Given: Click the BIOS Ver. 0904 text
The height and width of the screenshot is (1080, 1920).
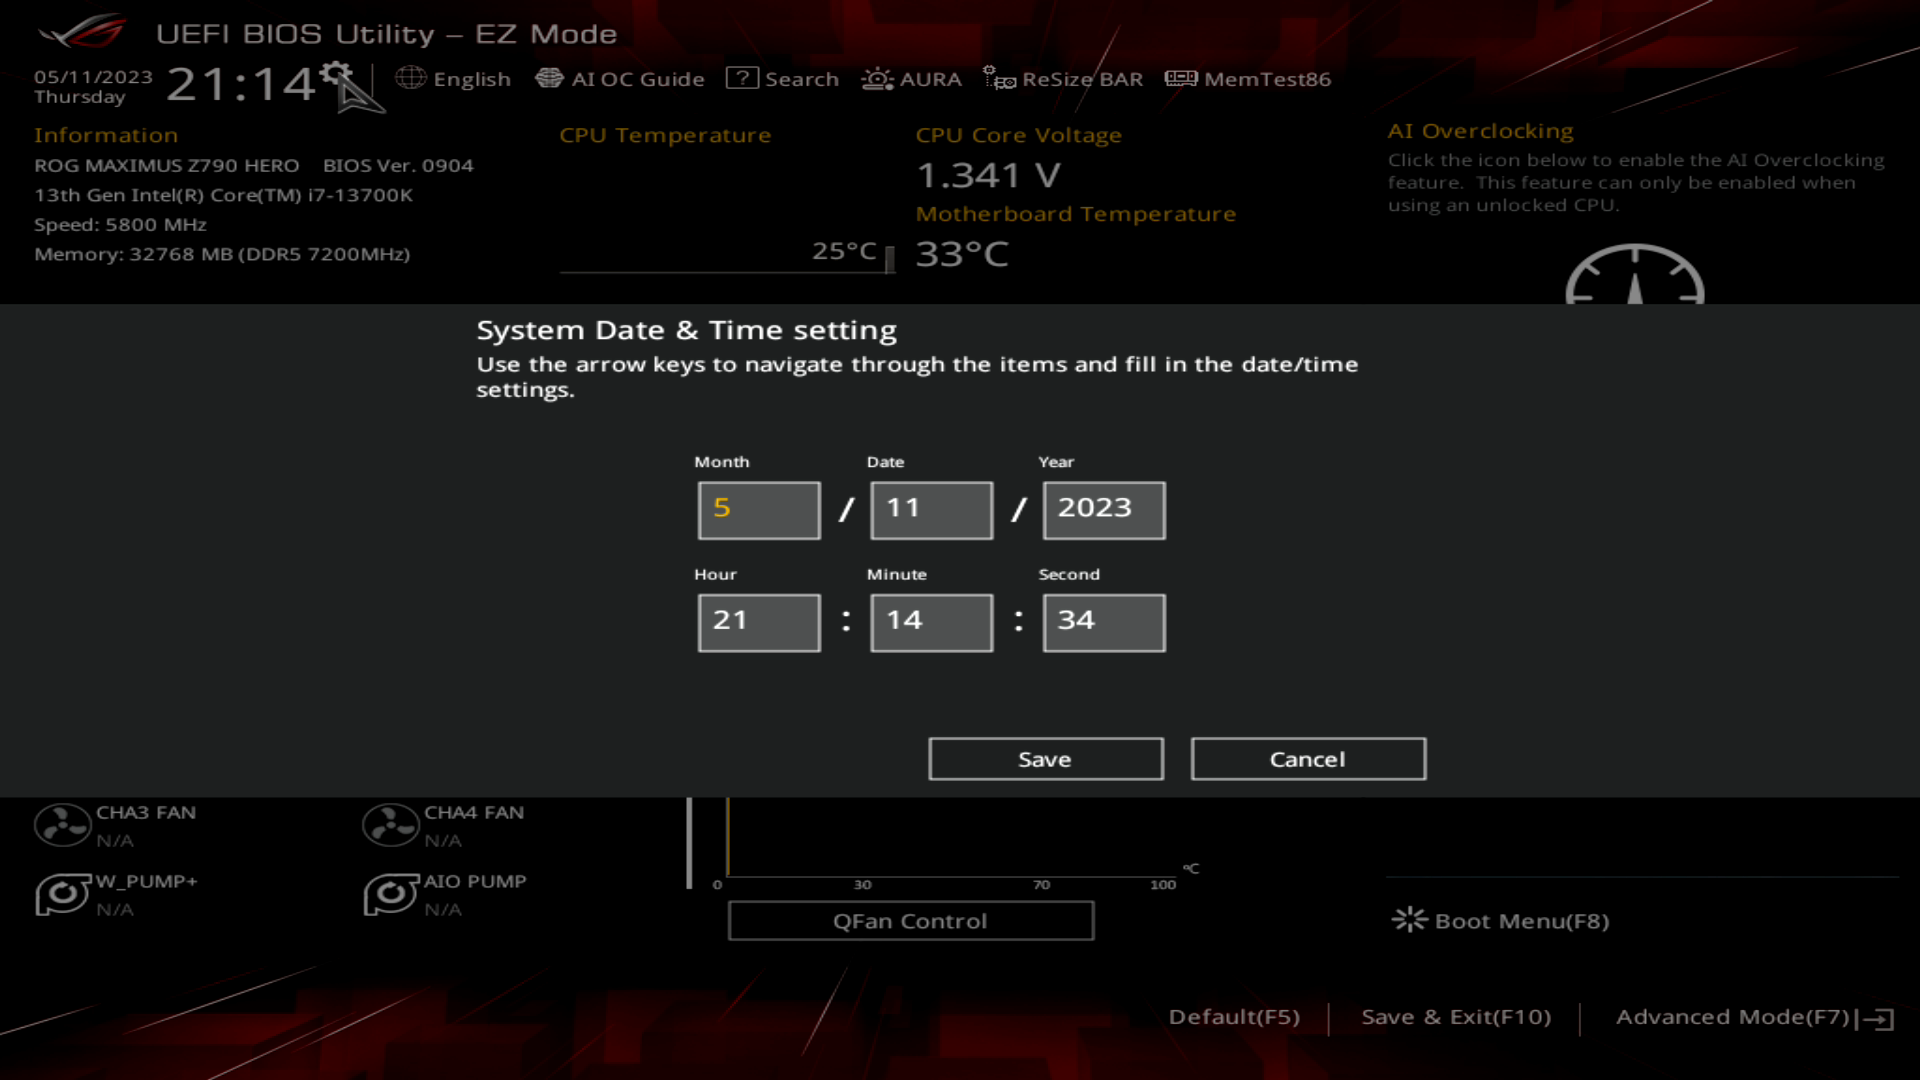Looking at the screenshot, I should [398, 165].
